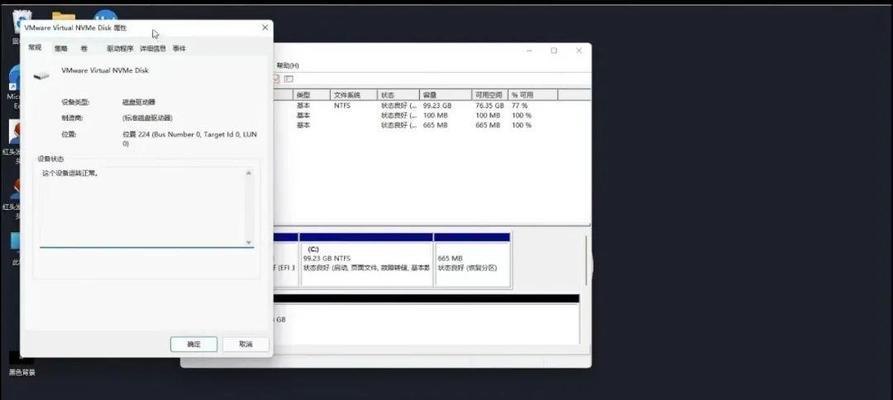Select the 665 MB capacity cell in volume list

point(435,125)
